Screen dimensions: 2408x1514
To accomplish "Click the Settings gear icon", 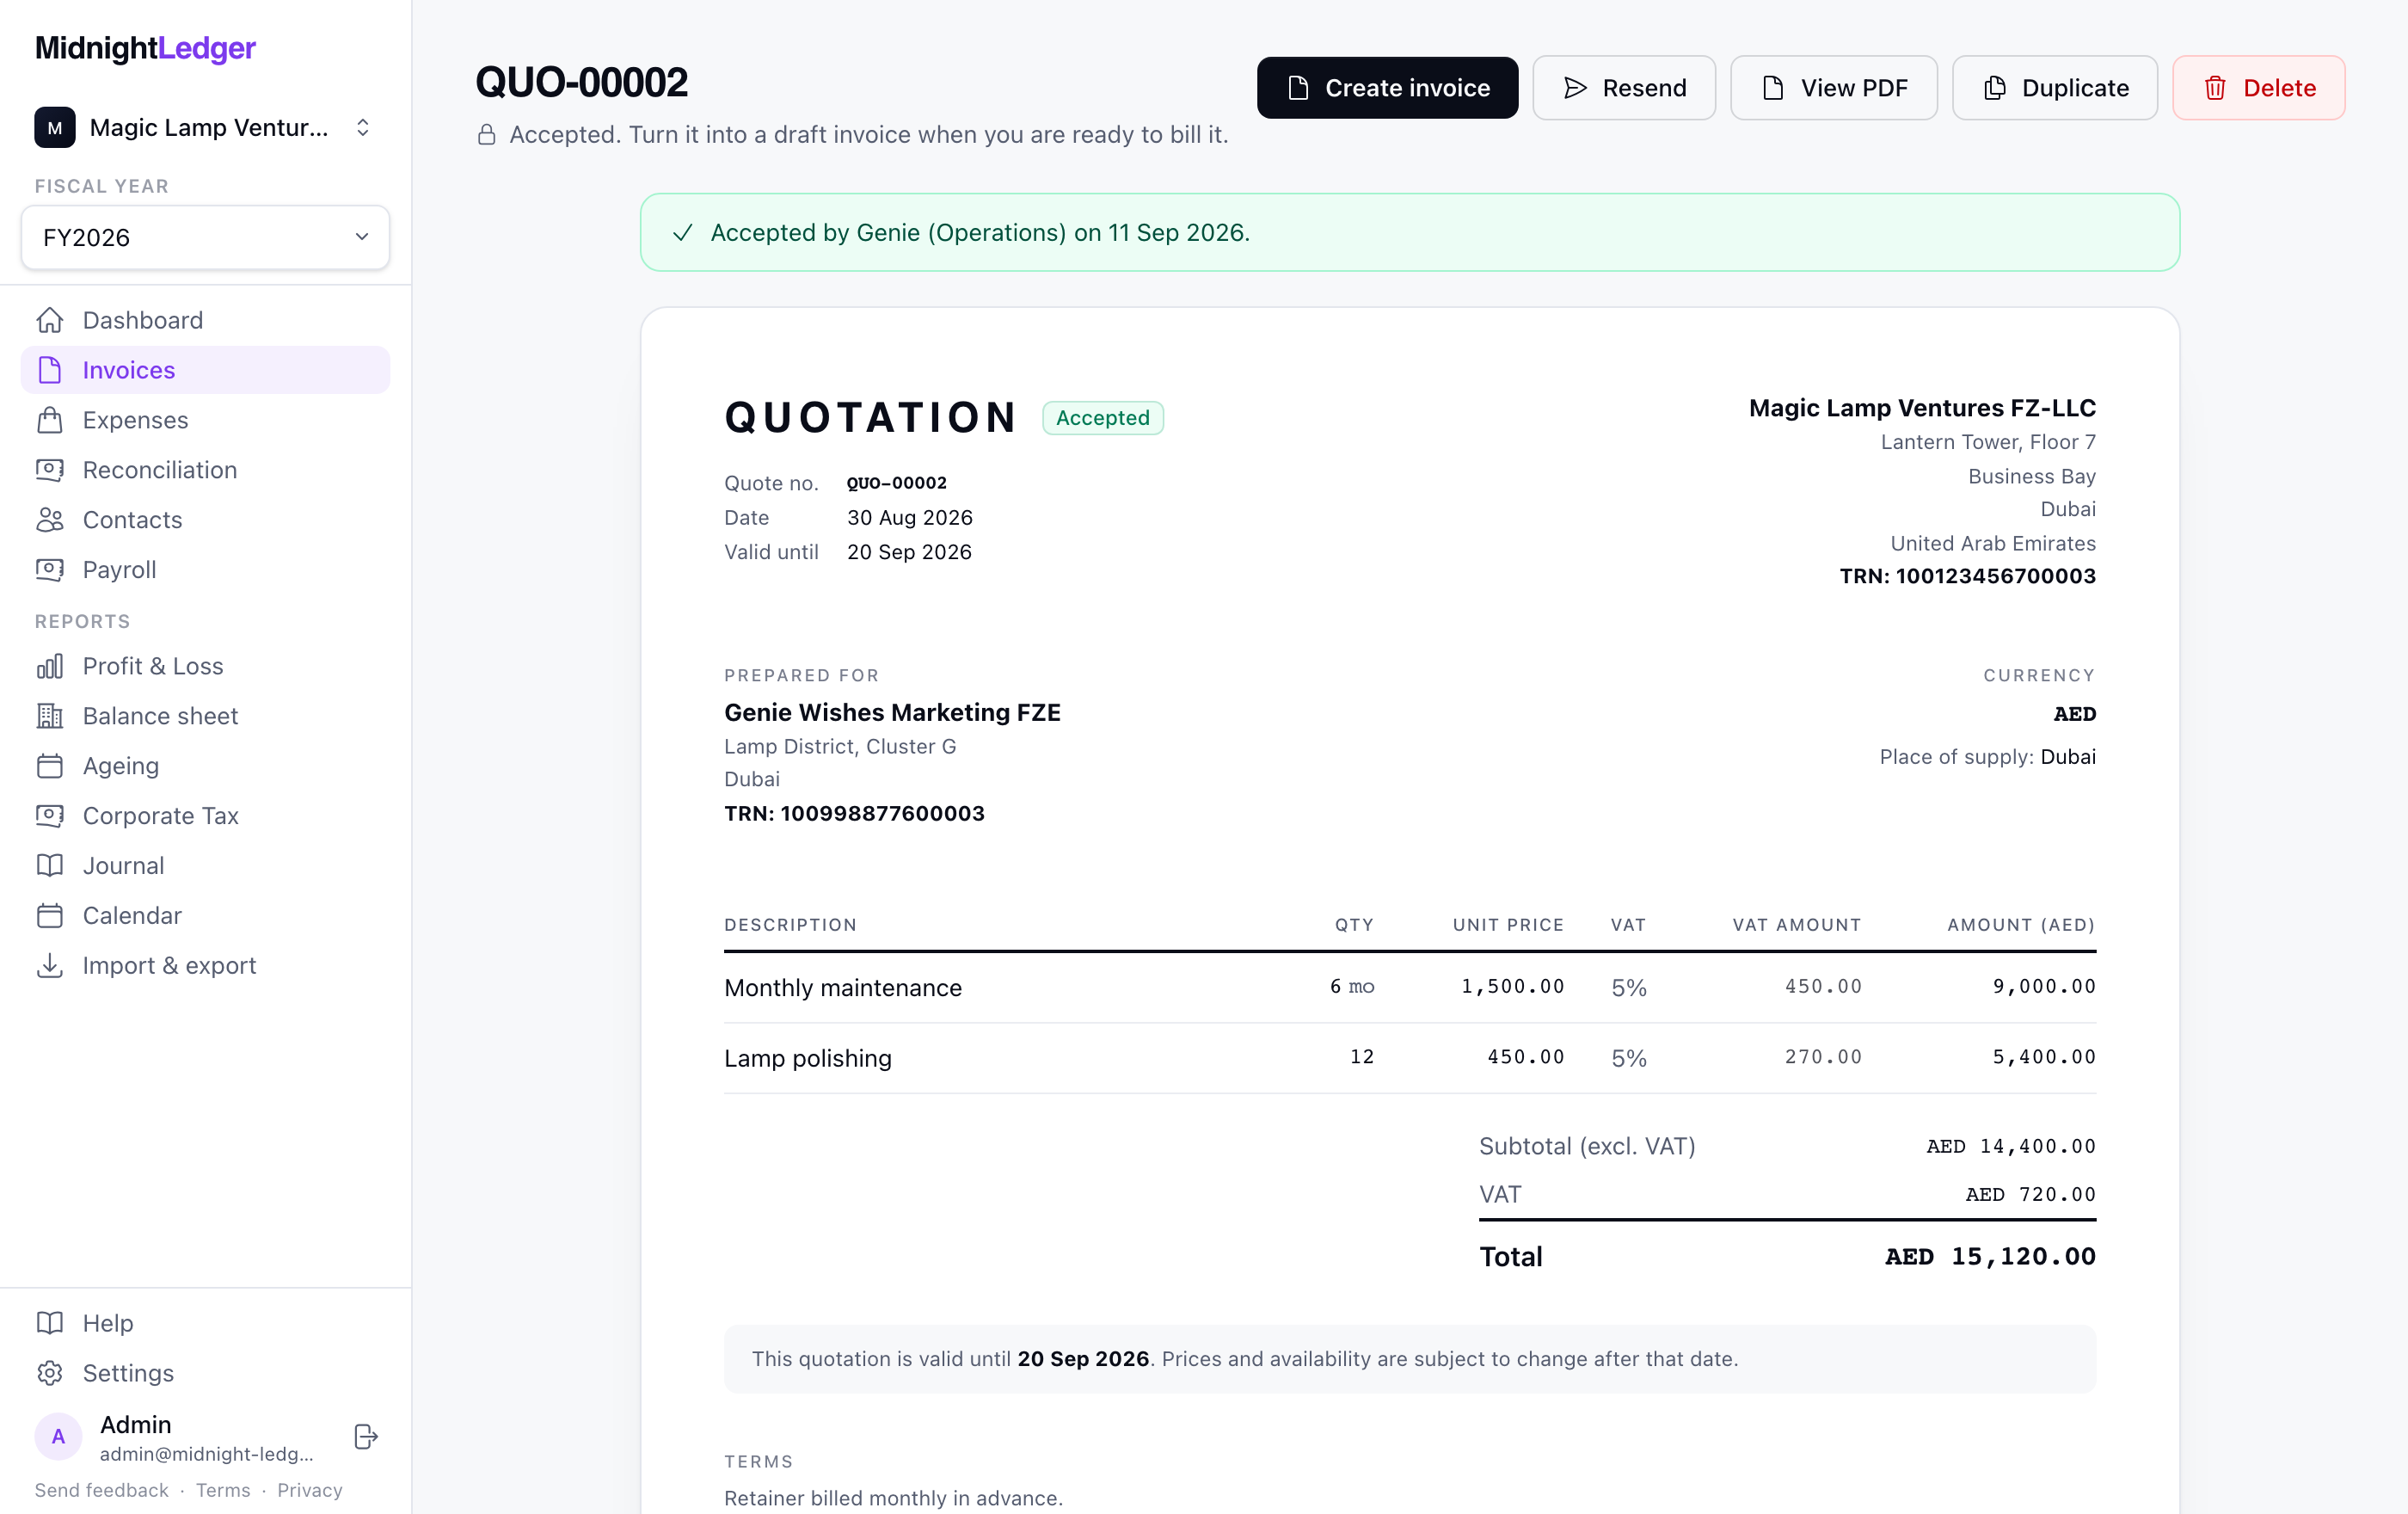I will coord(50,1373).
